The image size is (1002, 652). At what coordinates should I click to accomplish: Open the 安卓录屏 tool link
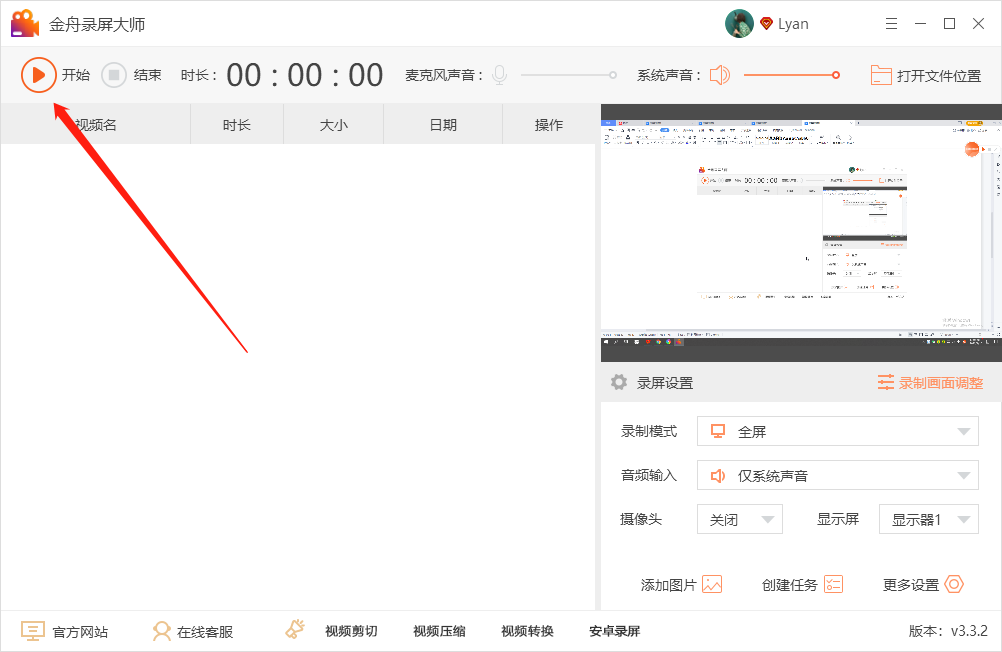click(615, 631)
